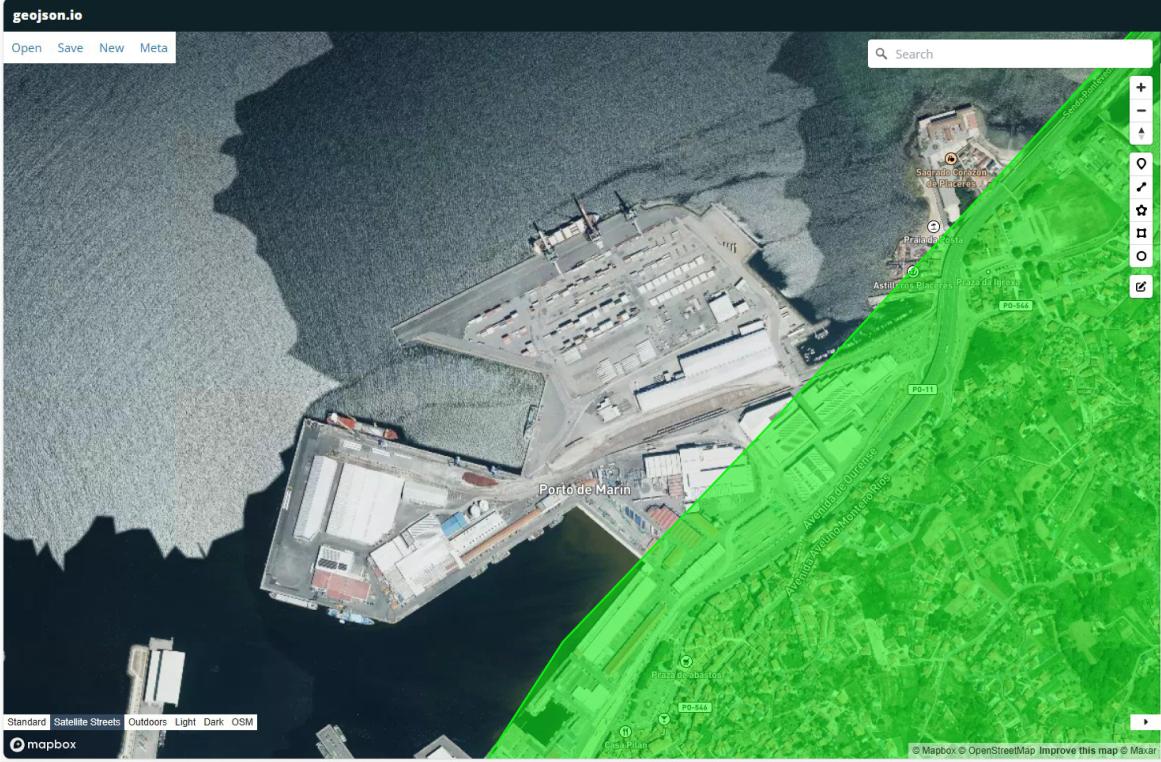Select the draw marker point tool
1161x762 pixels.
tap(1140, 164)
